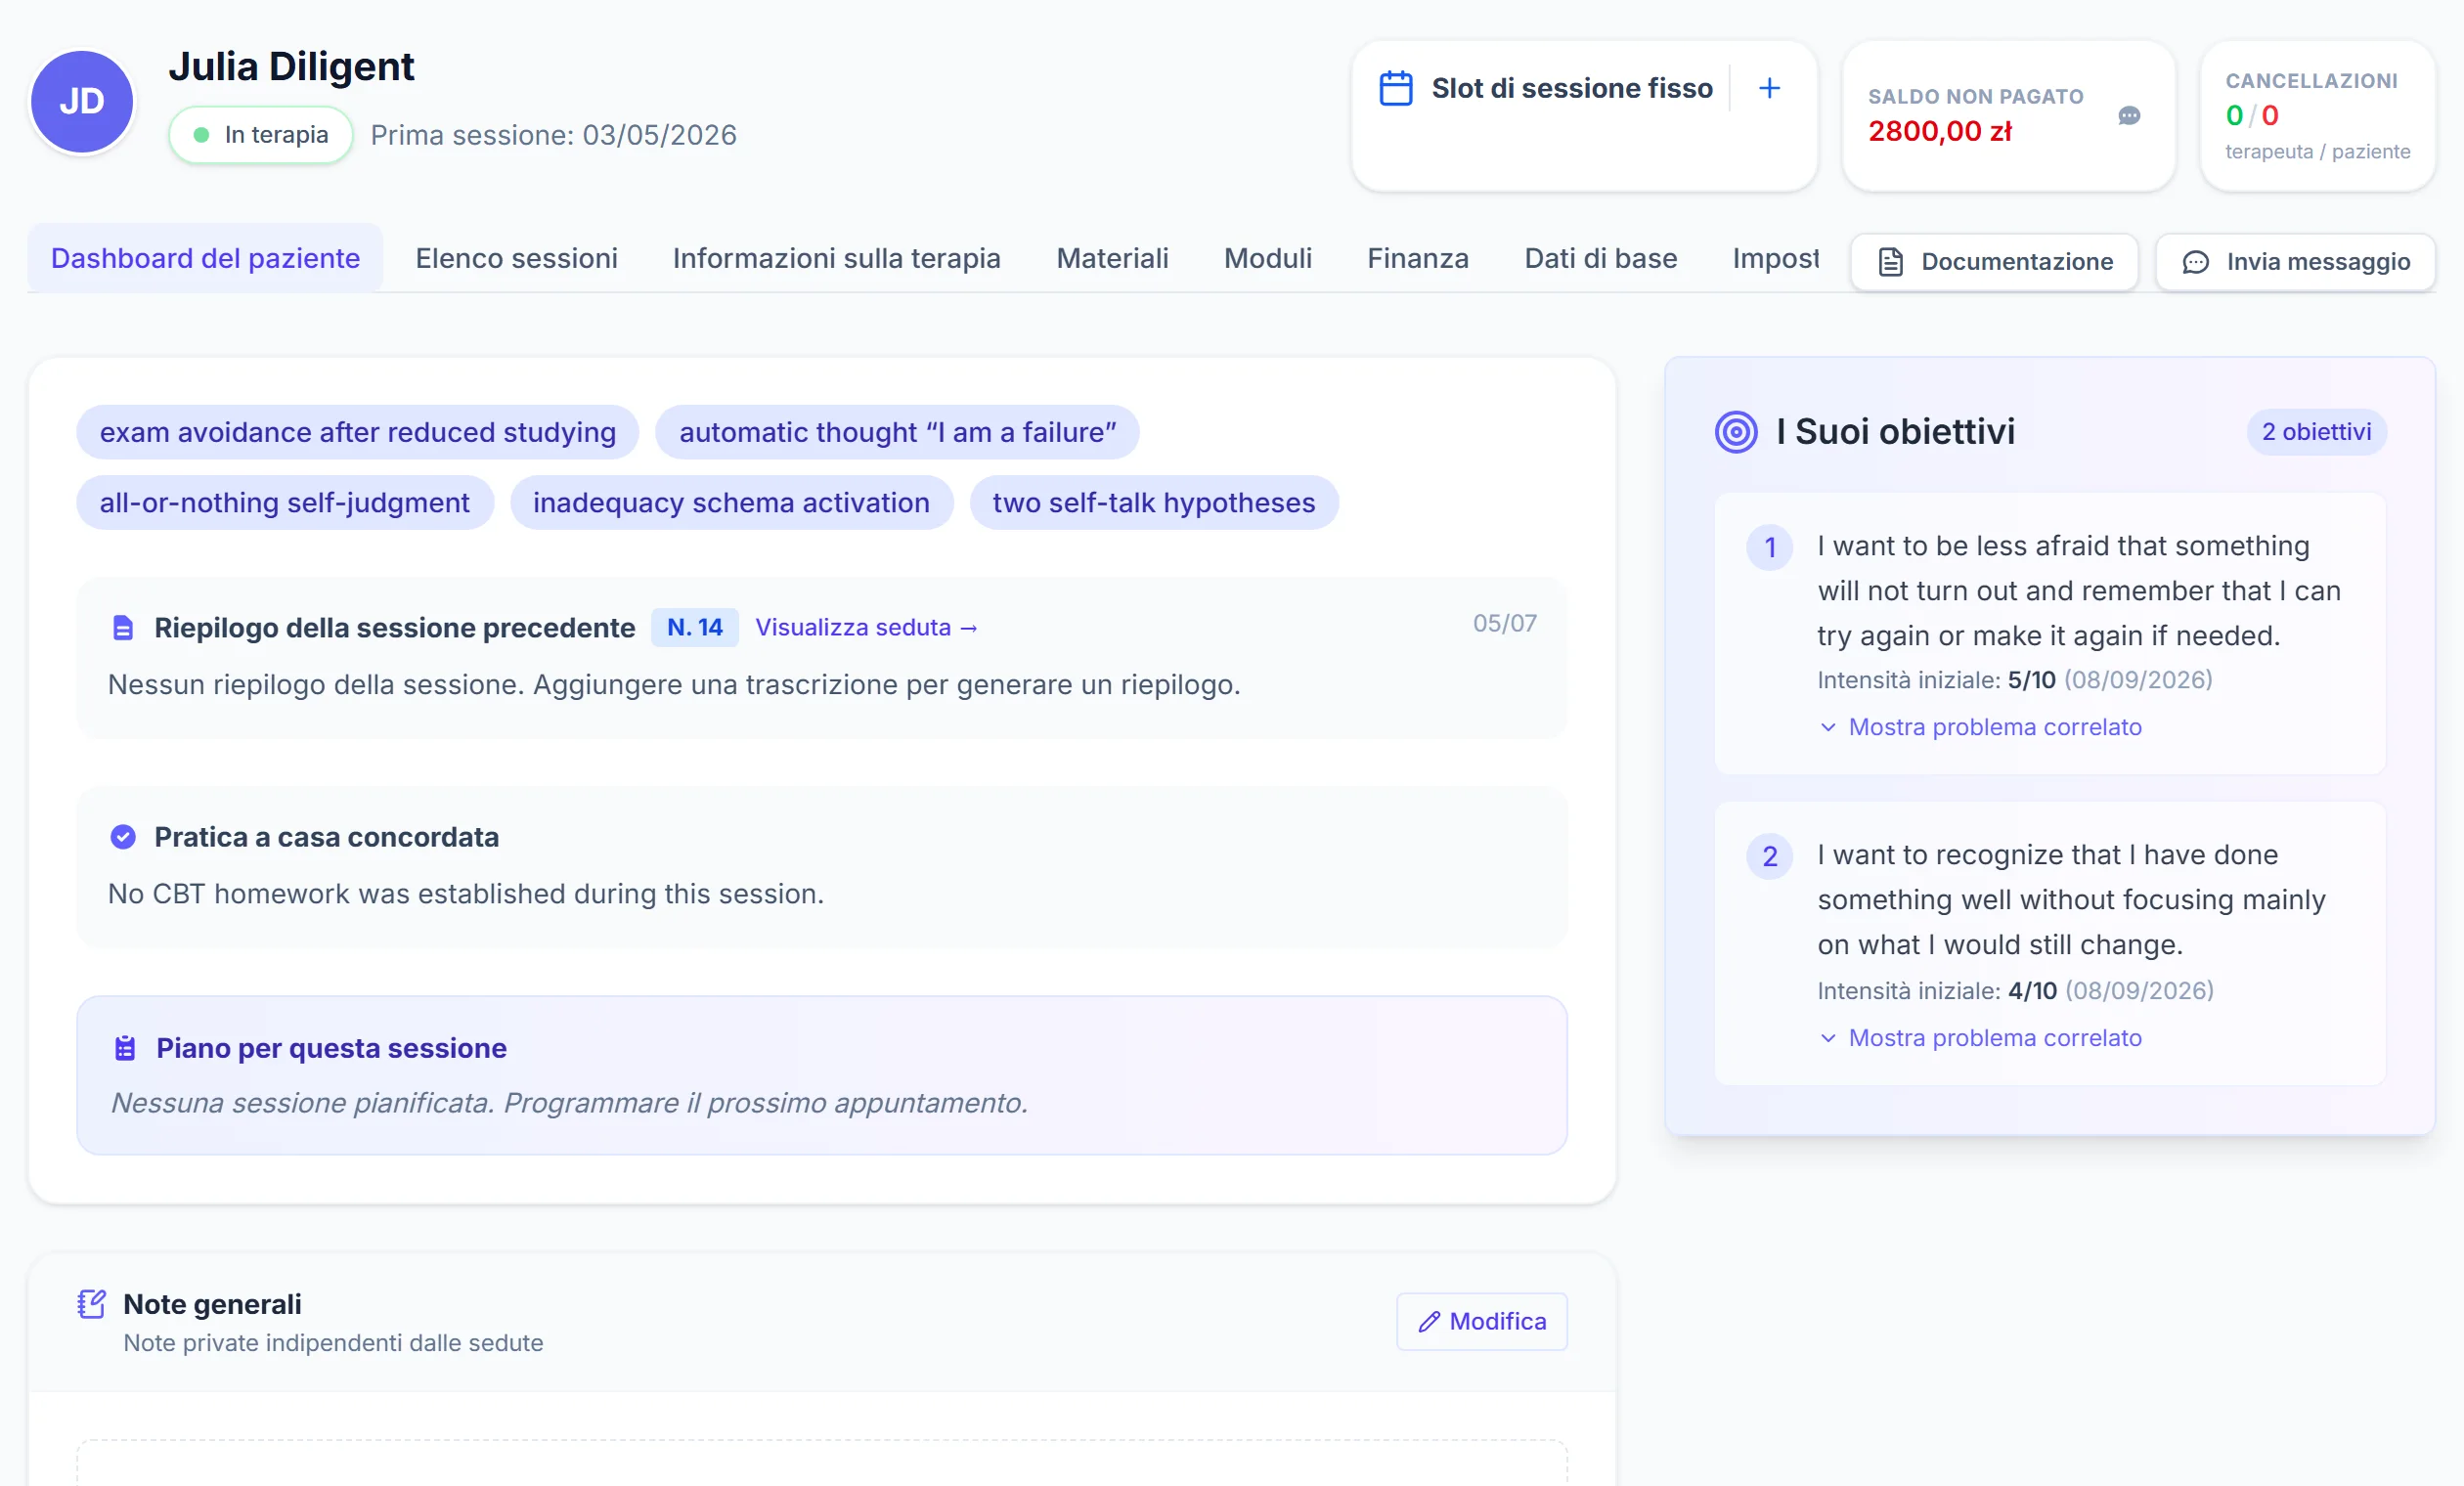Click the two self-talk hypotheses tag
2464x1486 pixels.
(x=1154, y=502)
